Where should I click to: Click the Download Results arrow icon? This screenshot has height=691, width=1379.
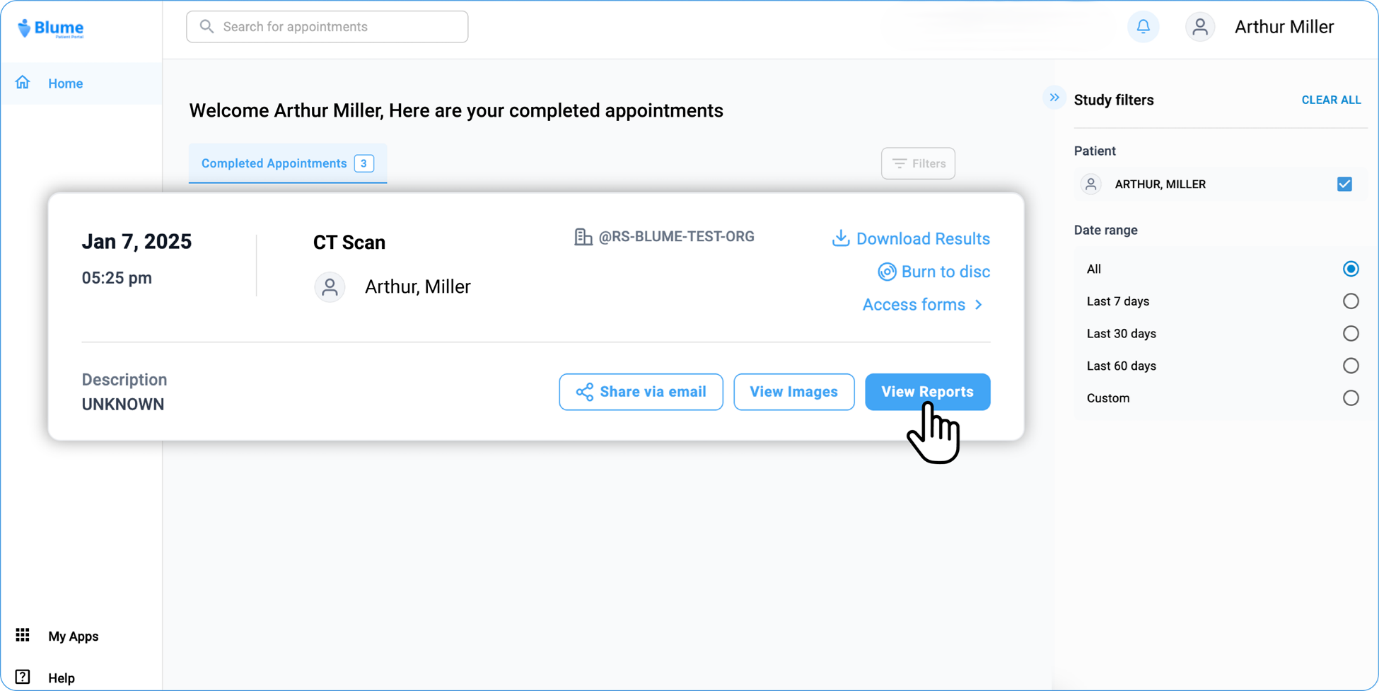click(x=841, y=238)
